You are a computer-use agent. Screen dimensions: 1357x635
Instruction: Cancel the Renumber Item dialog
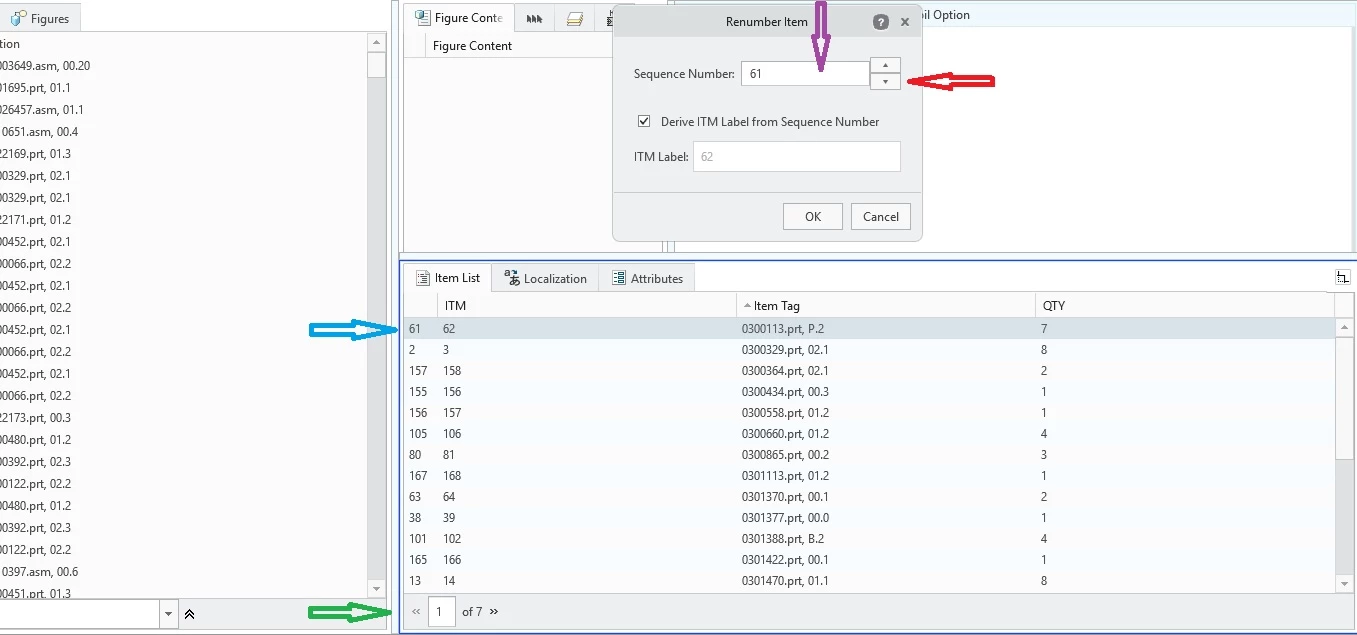[x=881, y=216]
